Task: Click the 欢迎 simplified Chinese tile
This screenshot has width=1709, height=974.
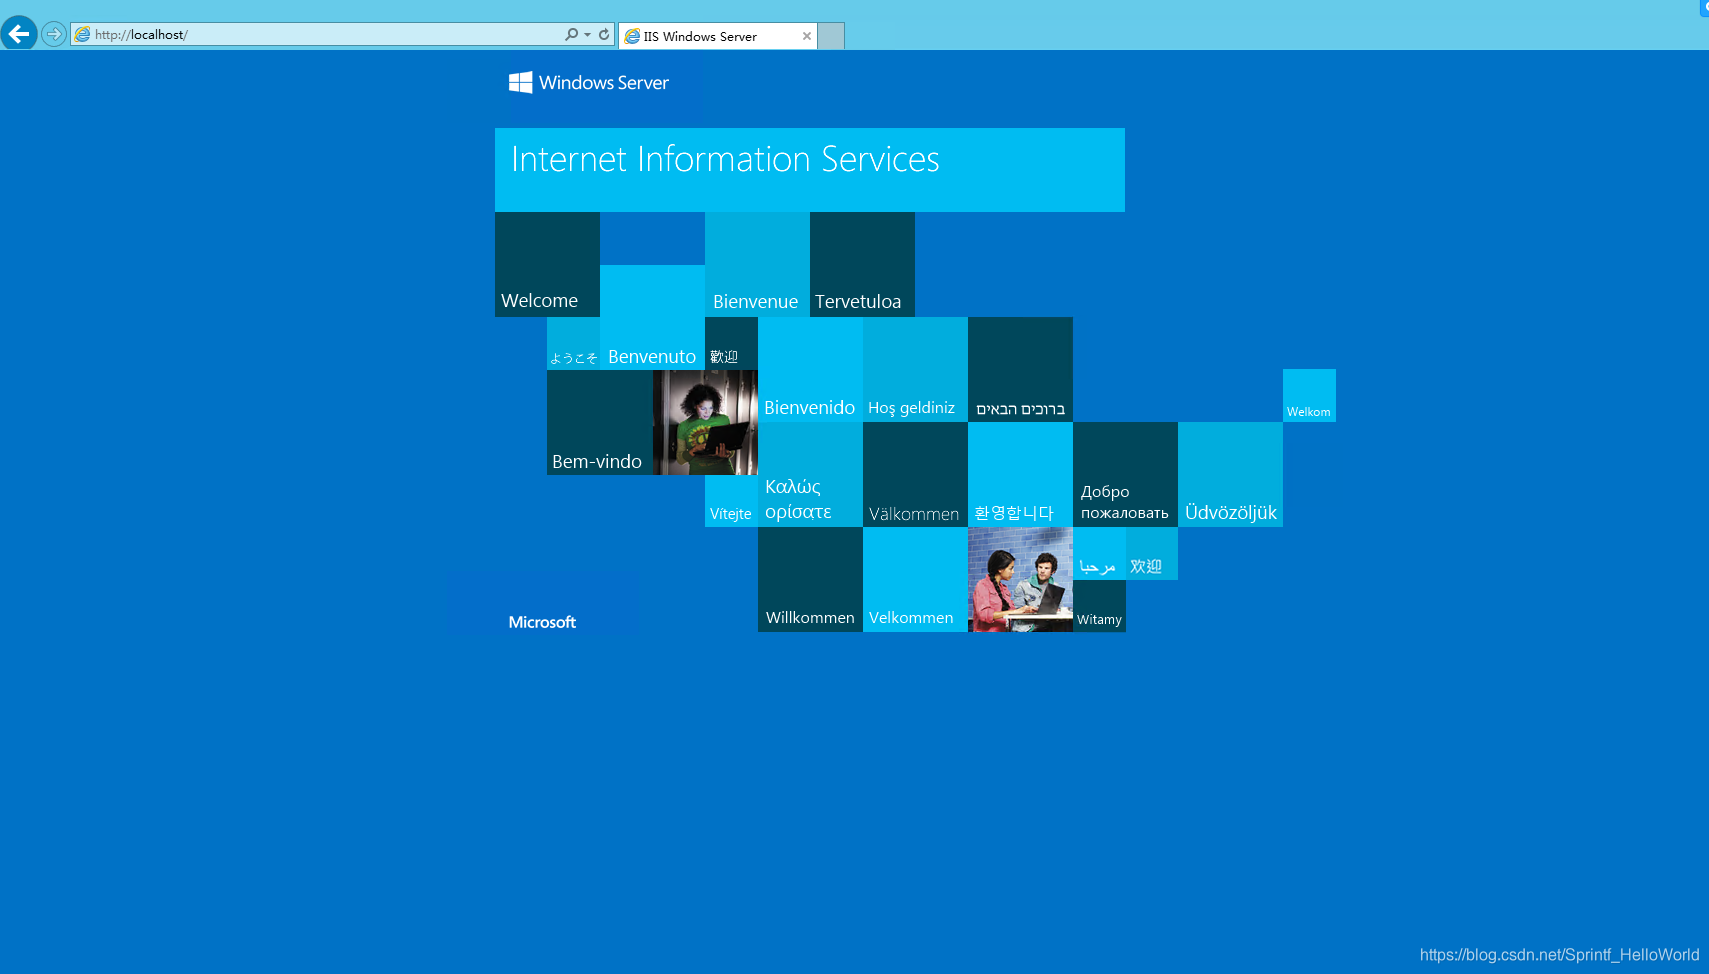Action: click(1152, 553)
